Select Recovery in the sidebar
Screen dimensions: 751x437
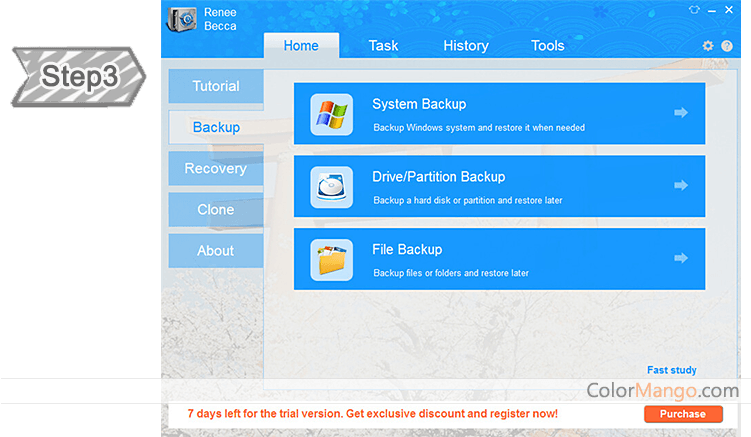pos(216,168)
